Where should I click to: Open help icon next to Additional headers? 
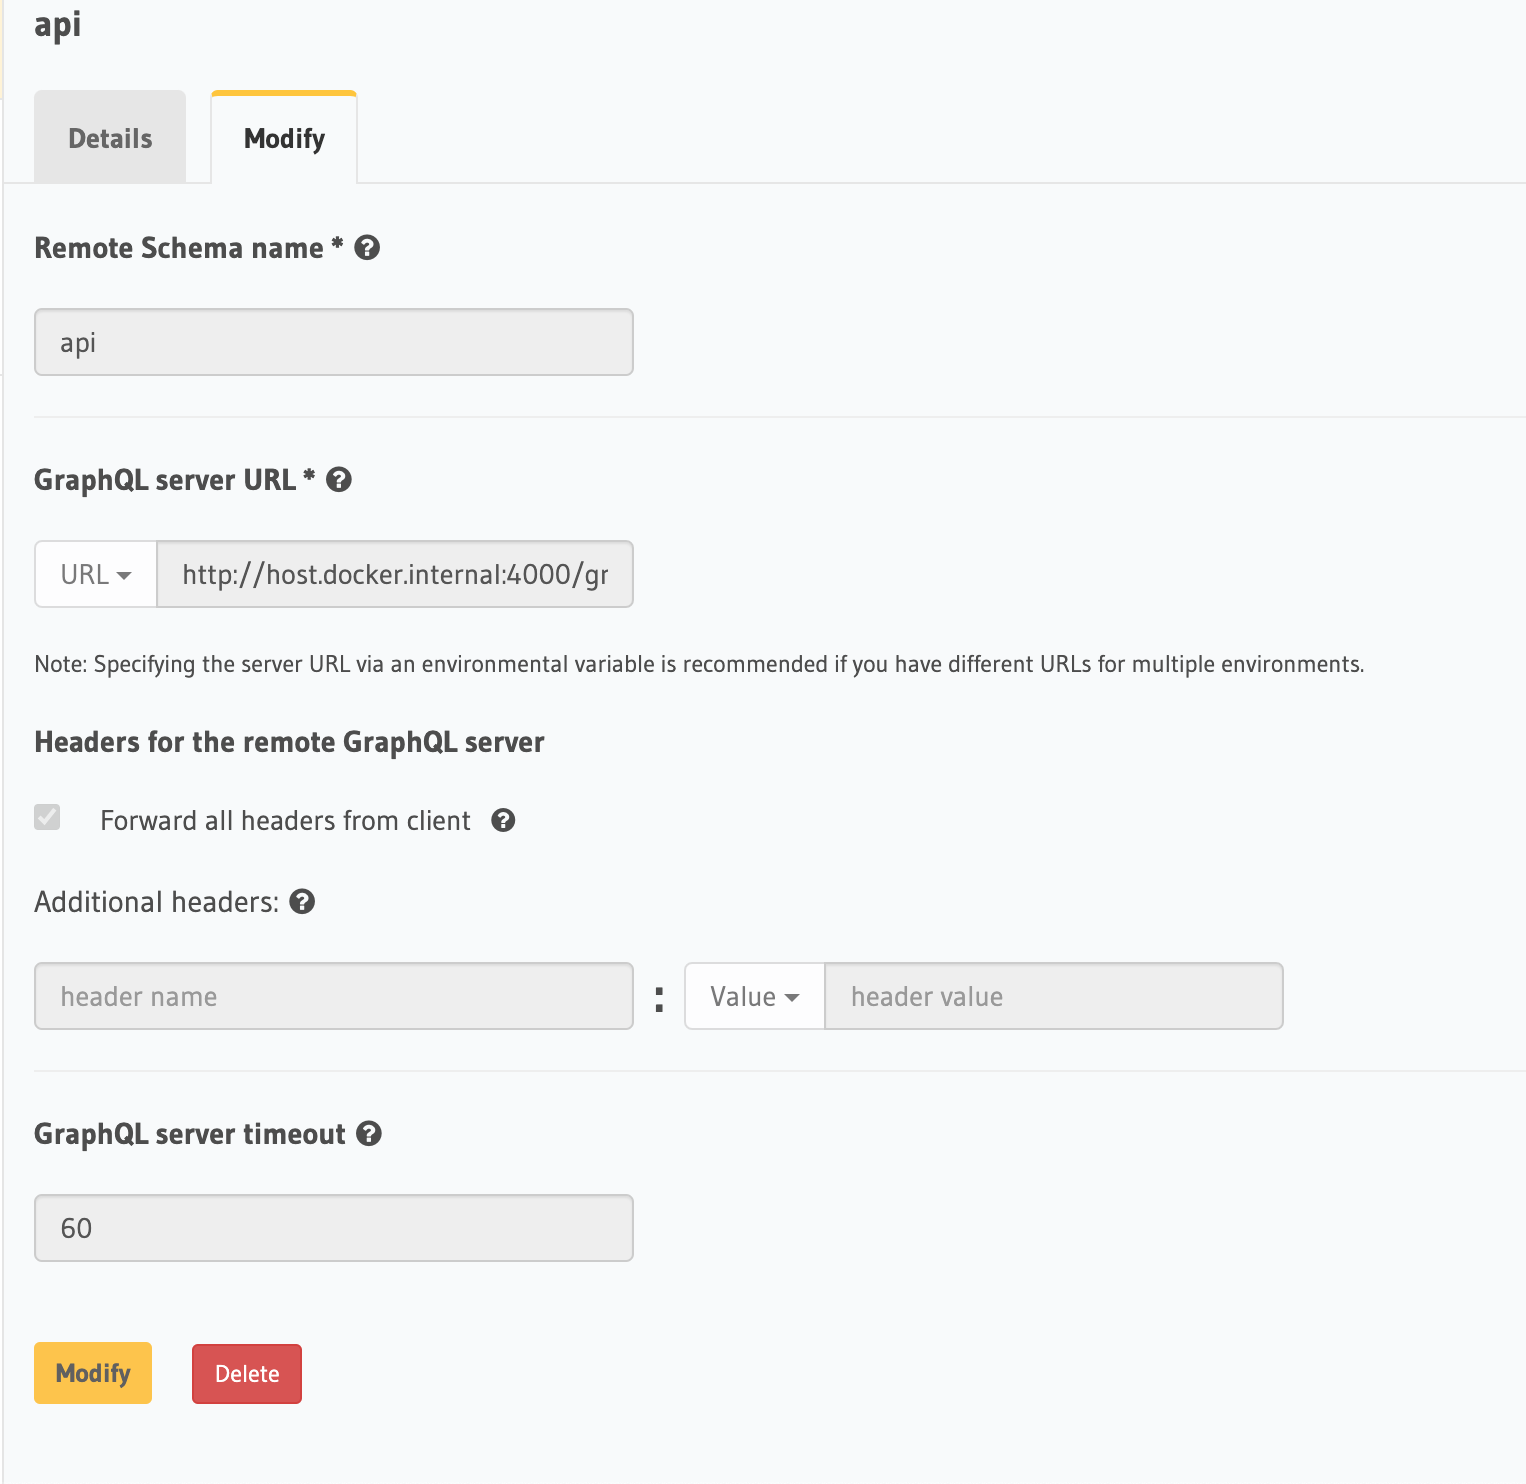302,902
